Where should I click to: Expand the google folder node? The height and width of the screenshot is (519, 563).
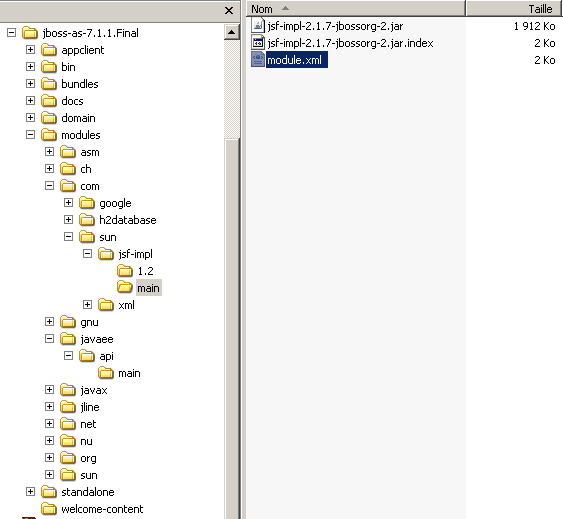pyautogui.click(x=69, y=203)
